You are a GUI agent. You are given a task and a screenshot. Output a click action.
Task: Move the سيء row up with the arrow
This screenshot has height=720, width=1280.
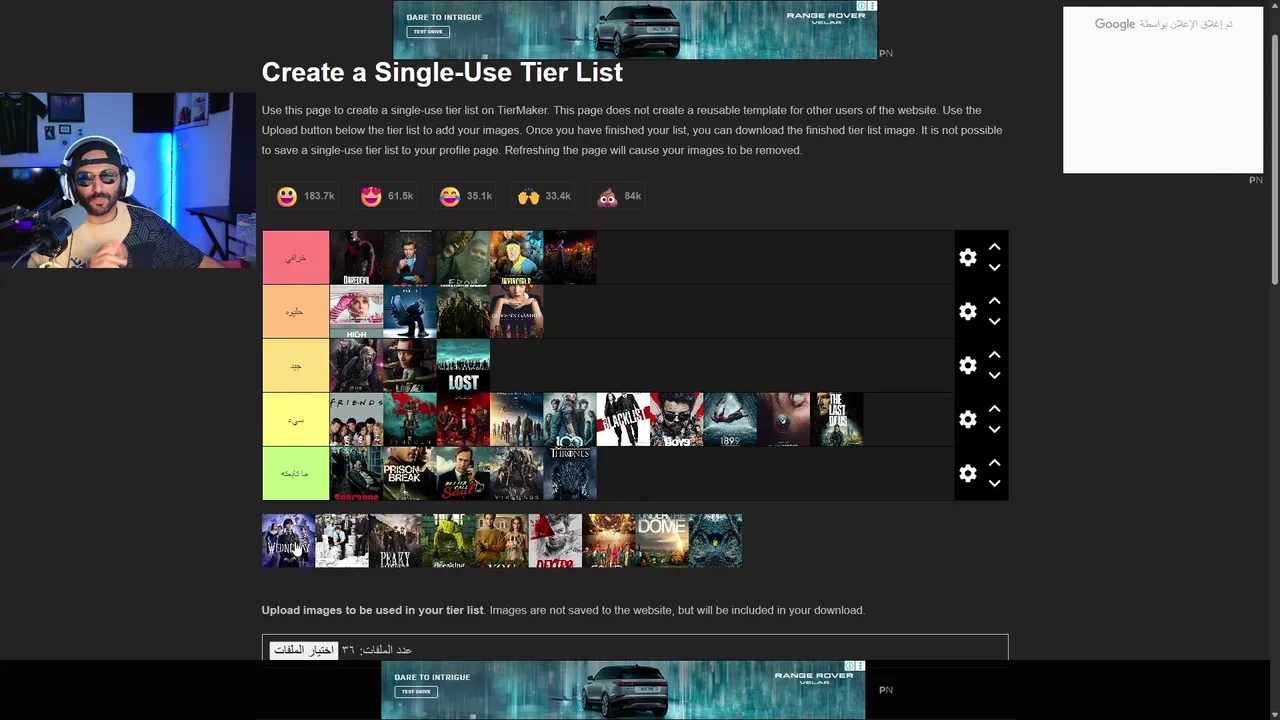[994, 409]
